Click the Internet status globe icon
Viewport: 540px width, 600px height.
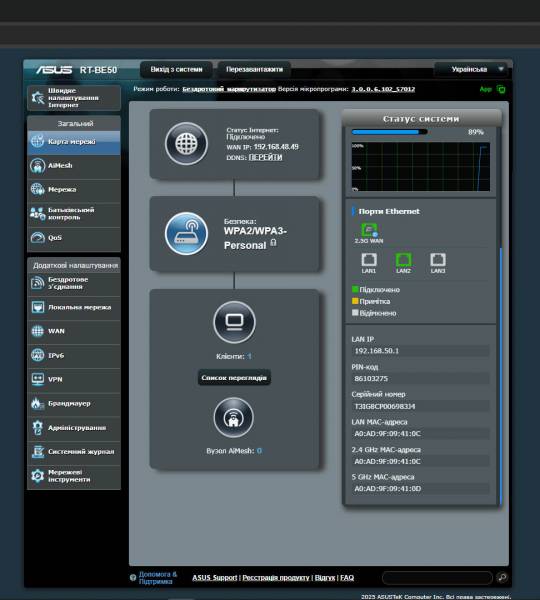[186, 144]
